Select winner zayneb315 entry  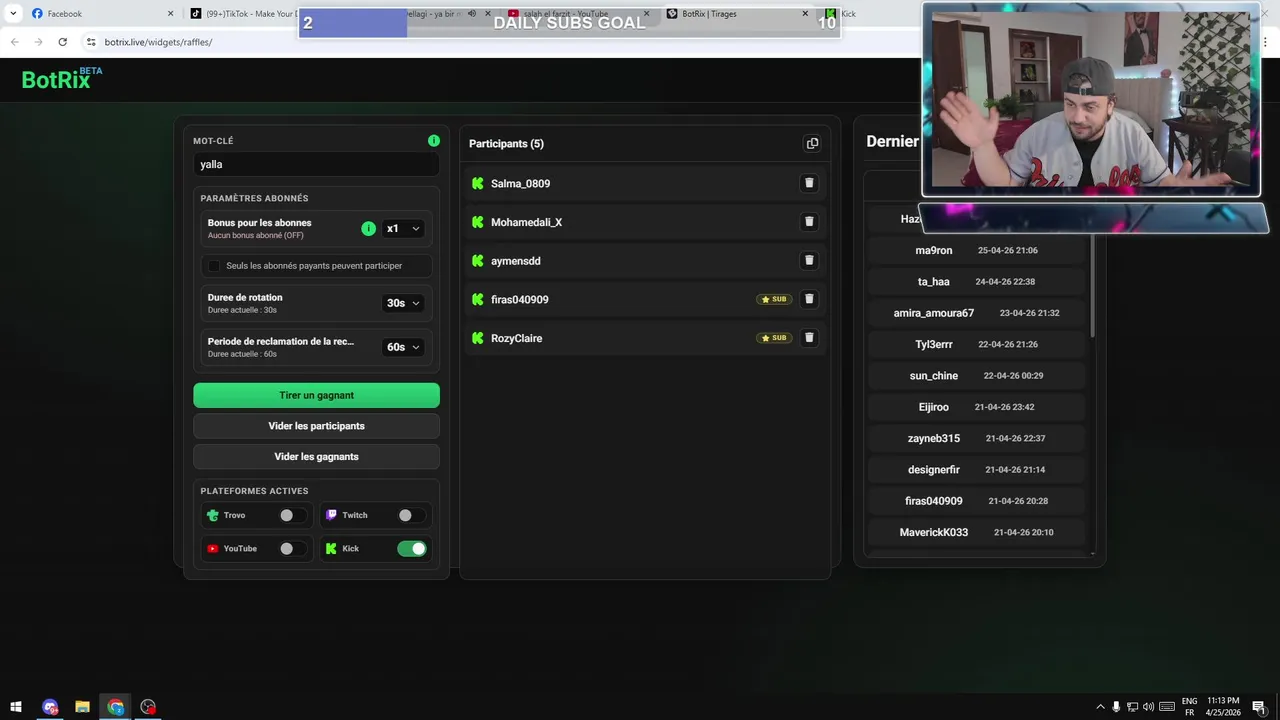(x=976, y=438)
